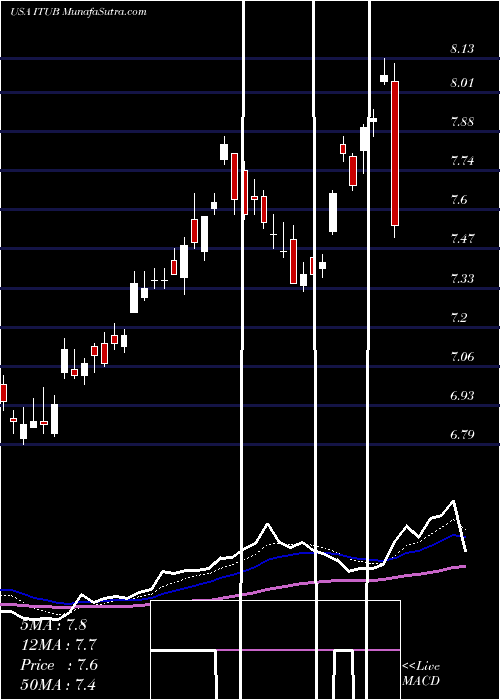
Task: Click the 8.01 price level label
Action: 462,83
